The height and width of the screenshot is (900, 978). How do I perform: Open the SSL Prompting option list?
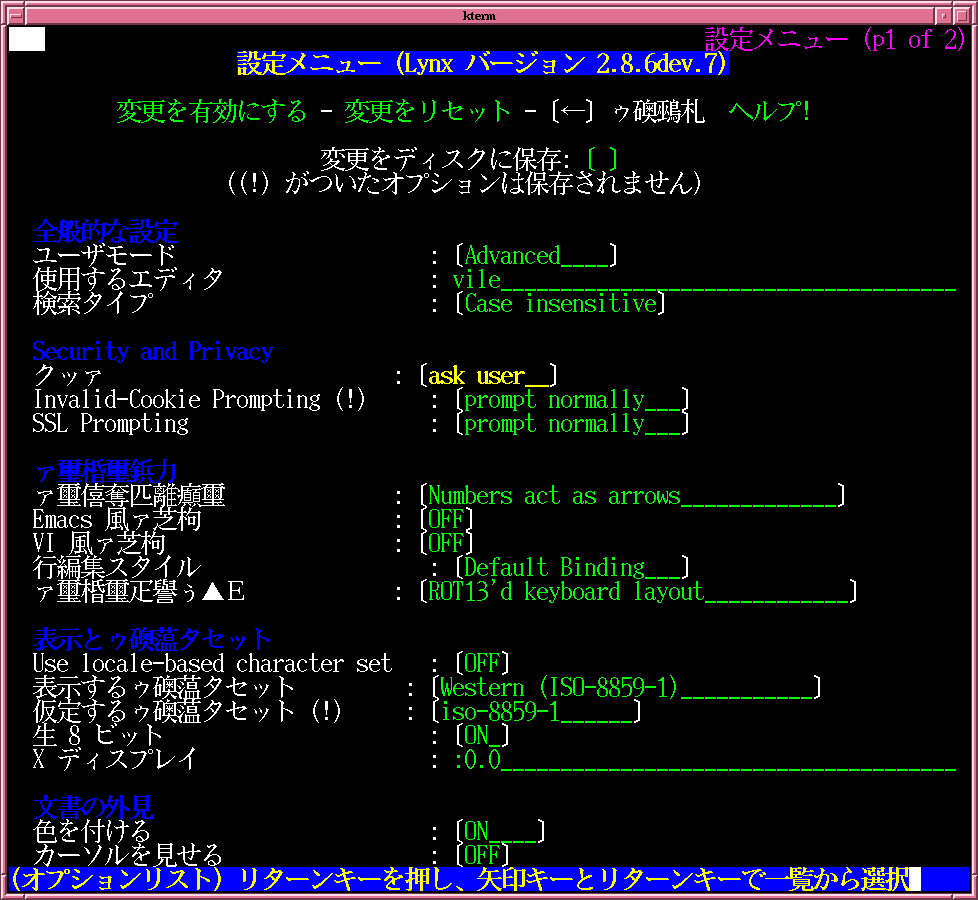pos(572,424)
